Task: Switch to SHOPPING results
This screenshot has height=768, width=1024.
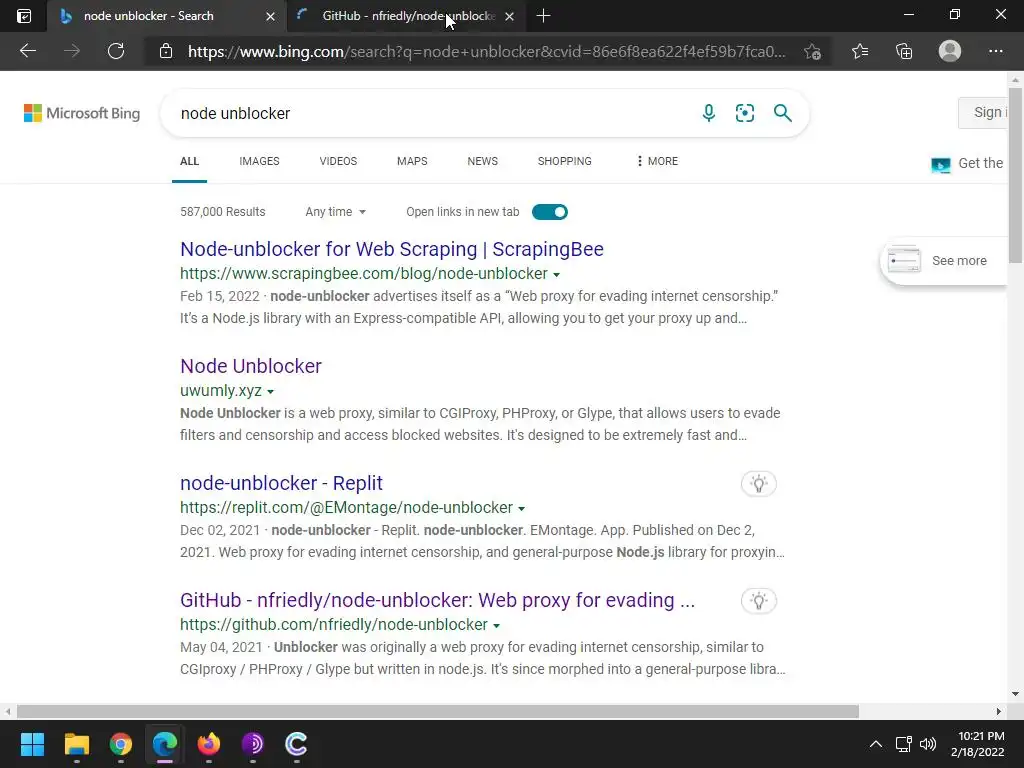Action: pyautogui.click(x=565, y=161)
